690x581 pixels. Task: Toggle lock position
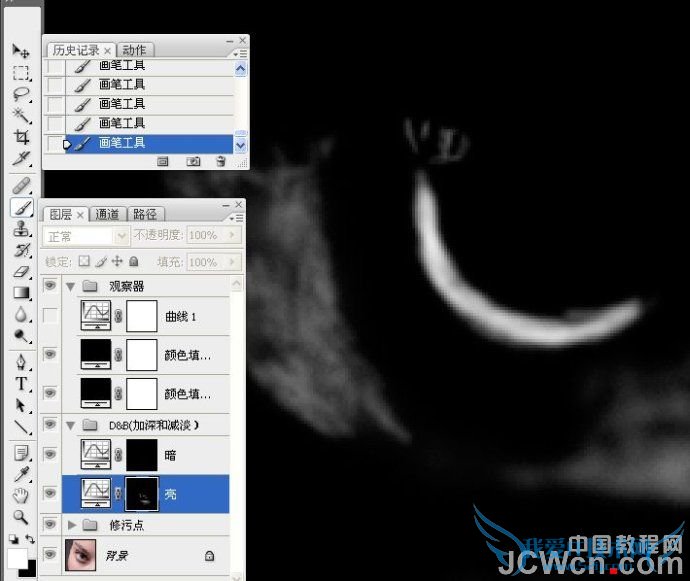click(117, 261)
